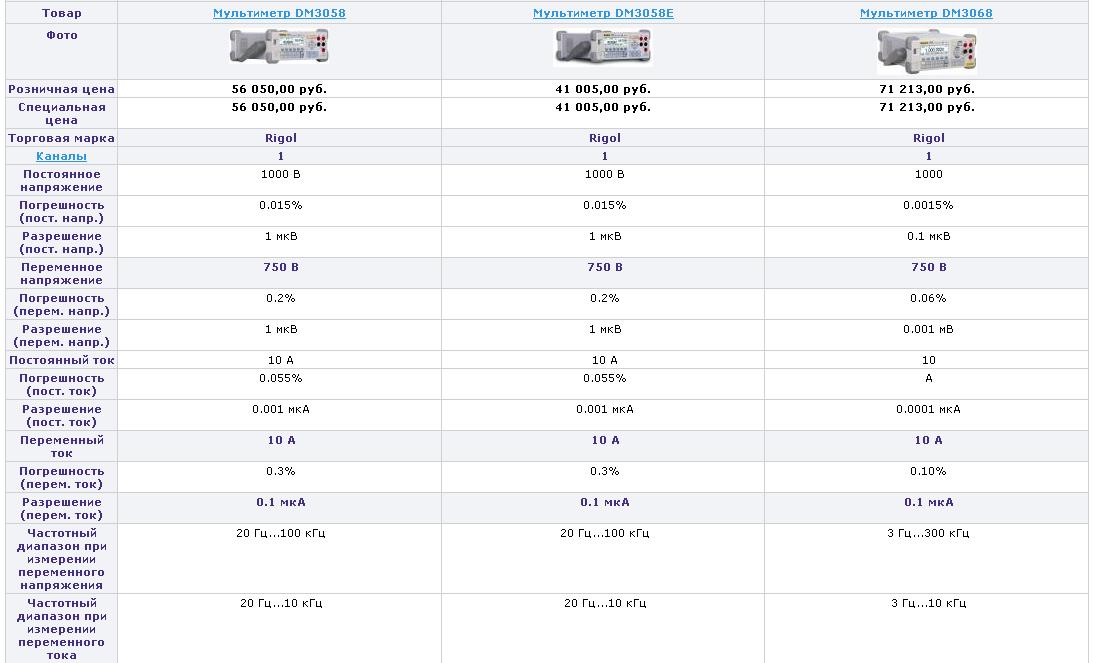Viewport: 1093px width, 663px height.
Task: Click the Фото row label
Action: pyautogui.click(x=61, y=35)
